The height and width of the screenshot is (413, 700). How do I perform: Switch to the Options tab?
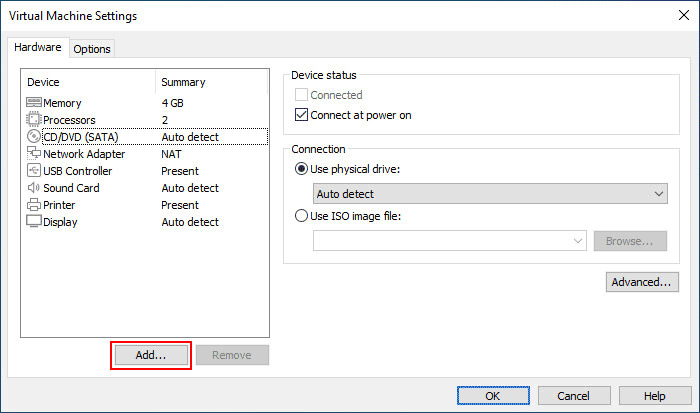point(92,49)
